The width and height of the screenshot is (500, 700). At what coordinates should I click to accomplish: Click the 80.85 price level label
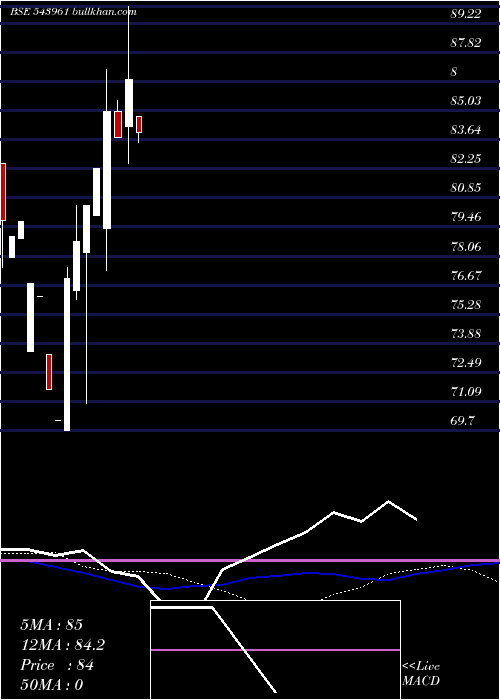click(x=466, y=188)
